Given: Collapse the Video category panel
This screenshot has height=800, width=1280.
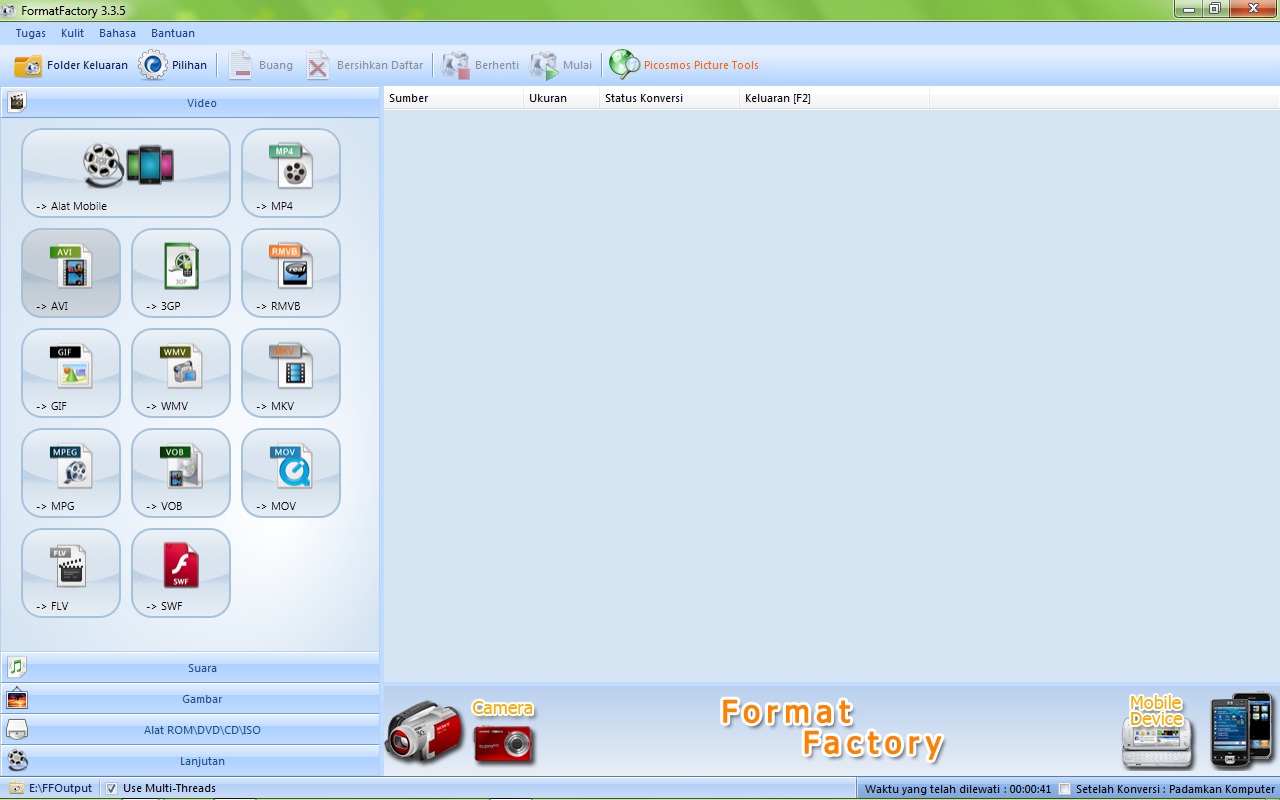Looking at the screenshot, I should click(x=190, y=103).
